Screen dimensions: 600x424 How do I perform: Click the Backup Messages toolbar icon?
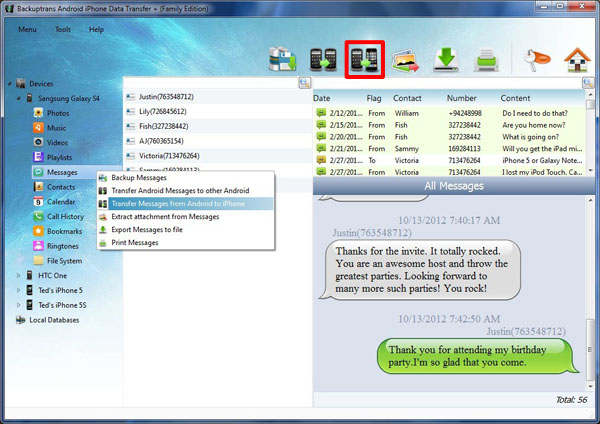click(x=282, y=59)
